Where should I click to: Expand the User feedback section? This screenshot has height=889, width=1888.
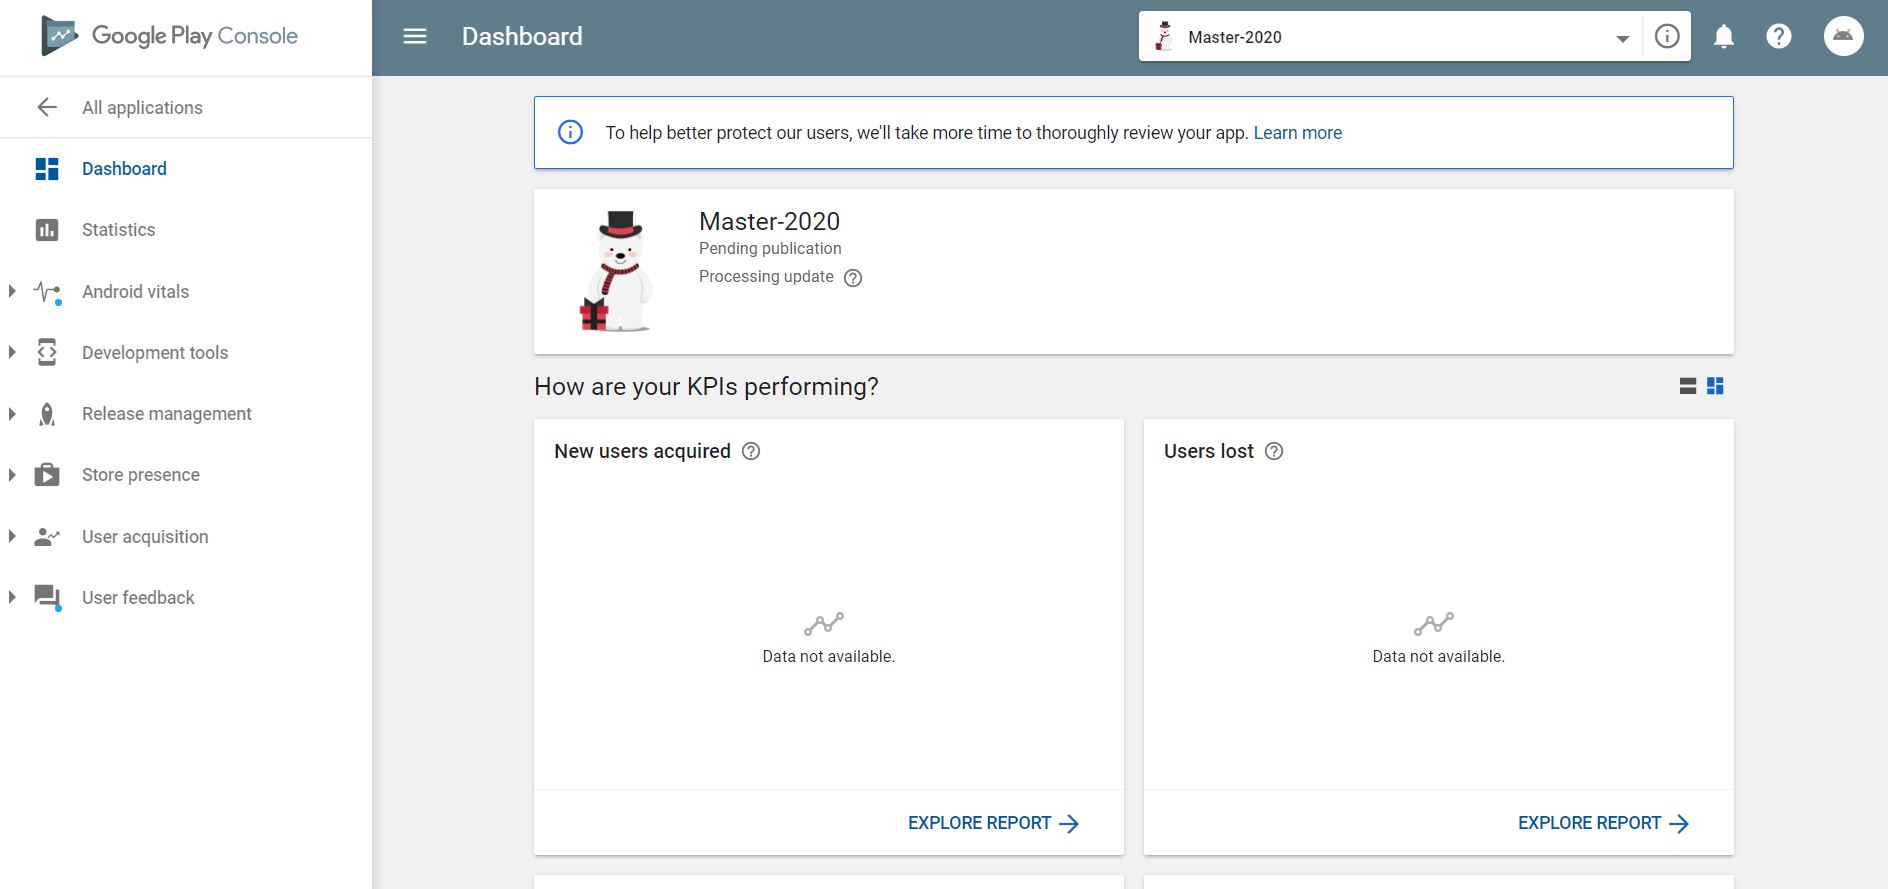pyautogui.click(x=12, y=597)
